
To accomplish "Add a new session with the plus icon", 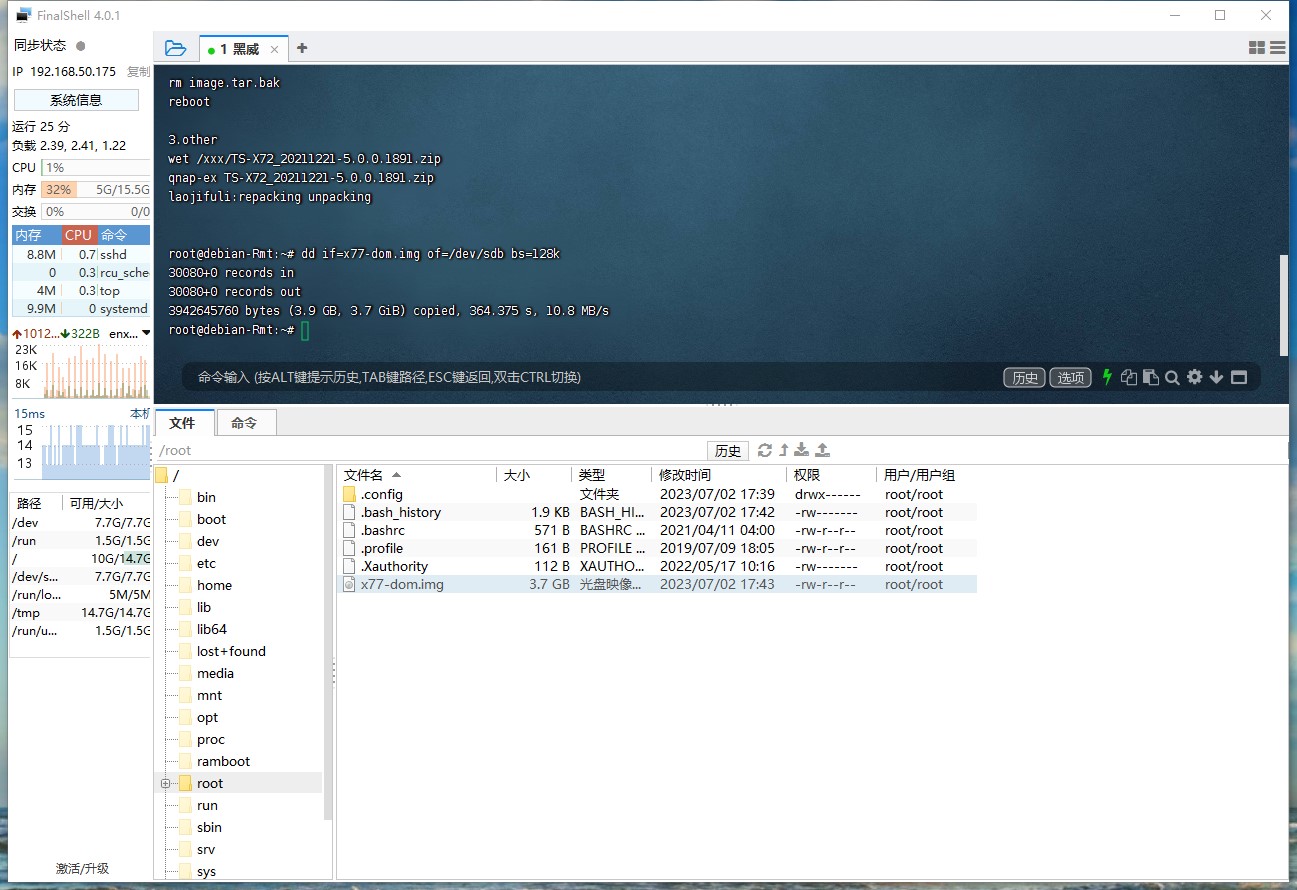I will pyautogui.click(x=302, y=48).
